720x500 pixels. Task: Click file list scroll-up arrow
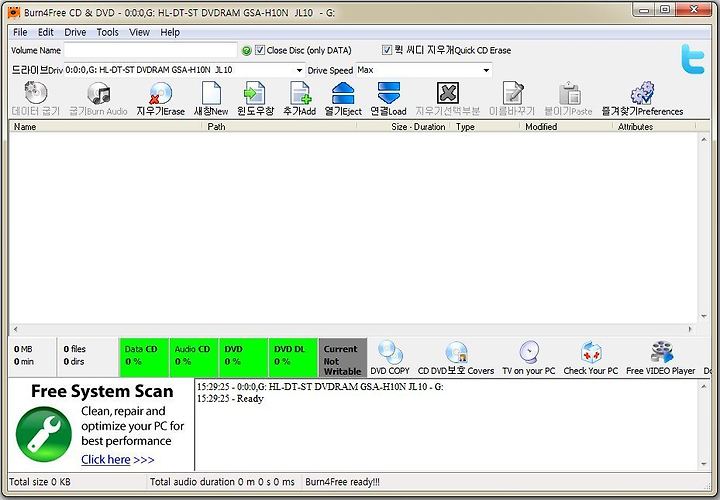[x=704, y=139]
